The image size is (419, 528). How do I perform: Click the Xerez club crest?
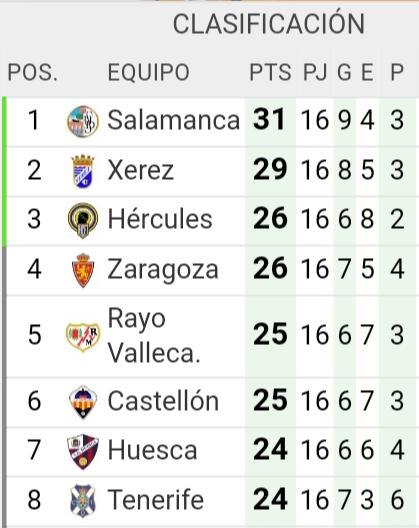(x=83, y=171)
